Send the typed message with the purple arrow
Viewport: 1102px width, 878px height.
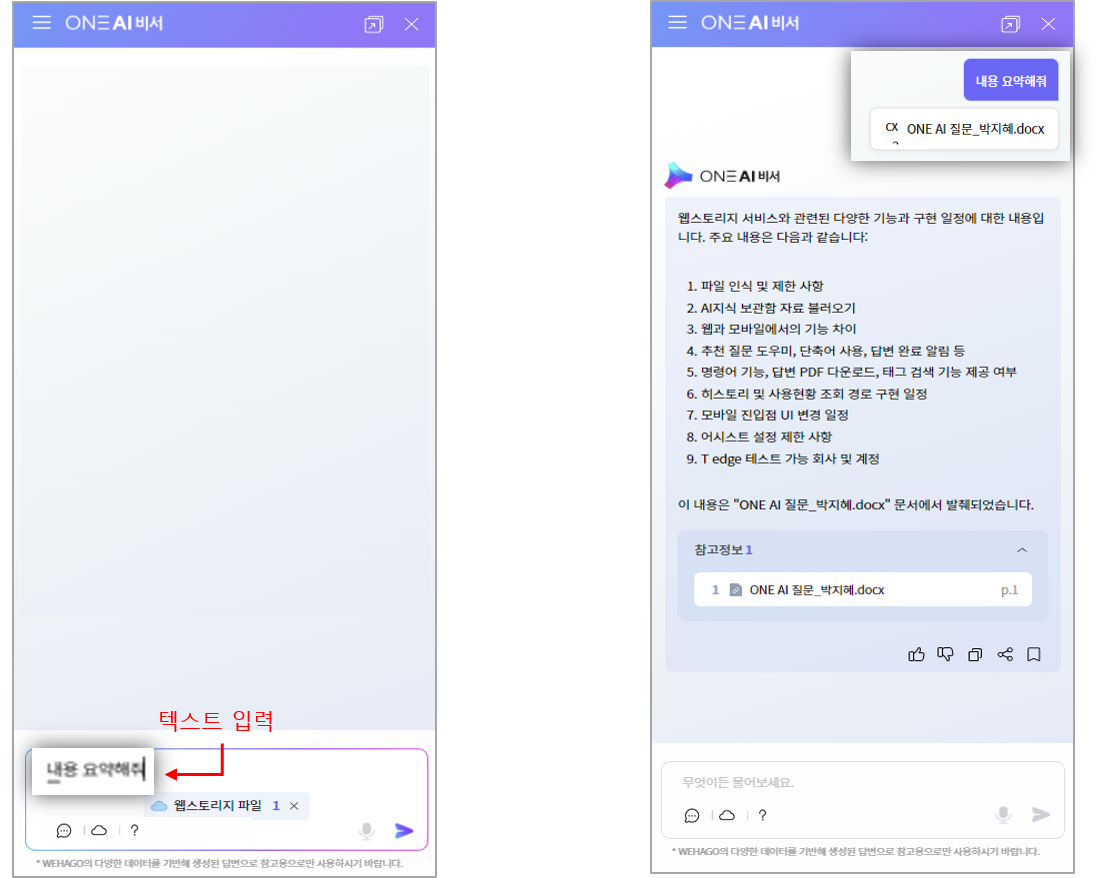404,831
